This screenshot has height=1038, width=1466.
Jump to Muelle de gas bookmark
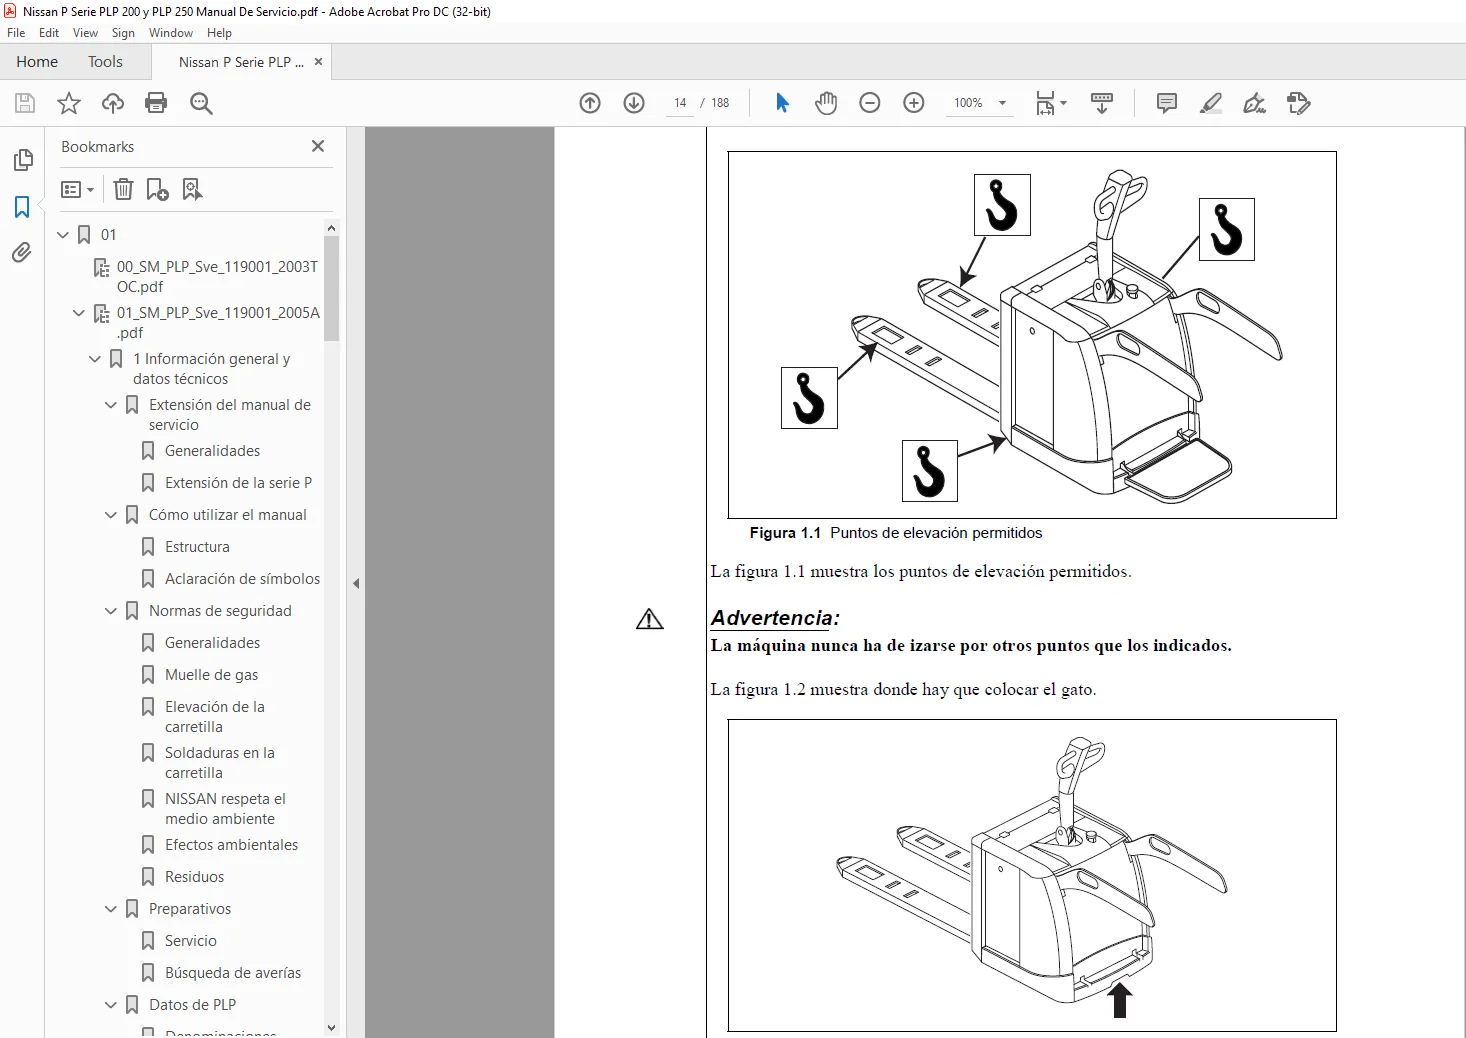click(211, 675)
